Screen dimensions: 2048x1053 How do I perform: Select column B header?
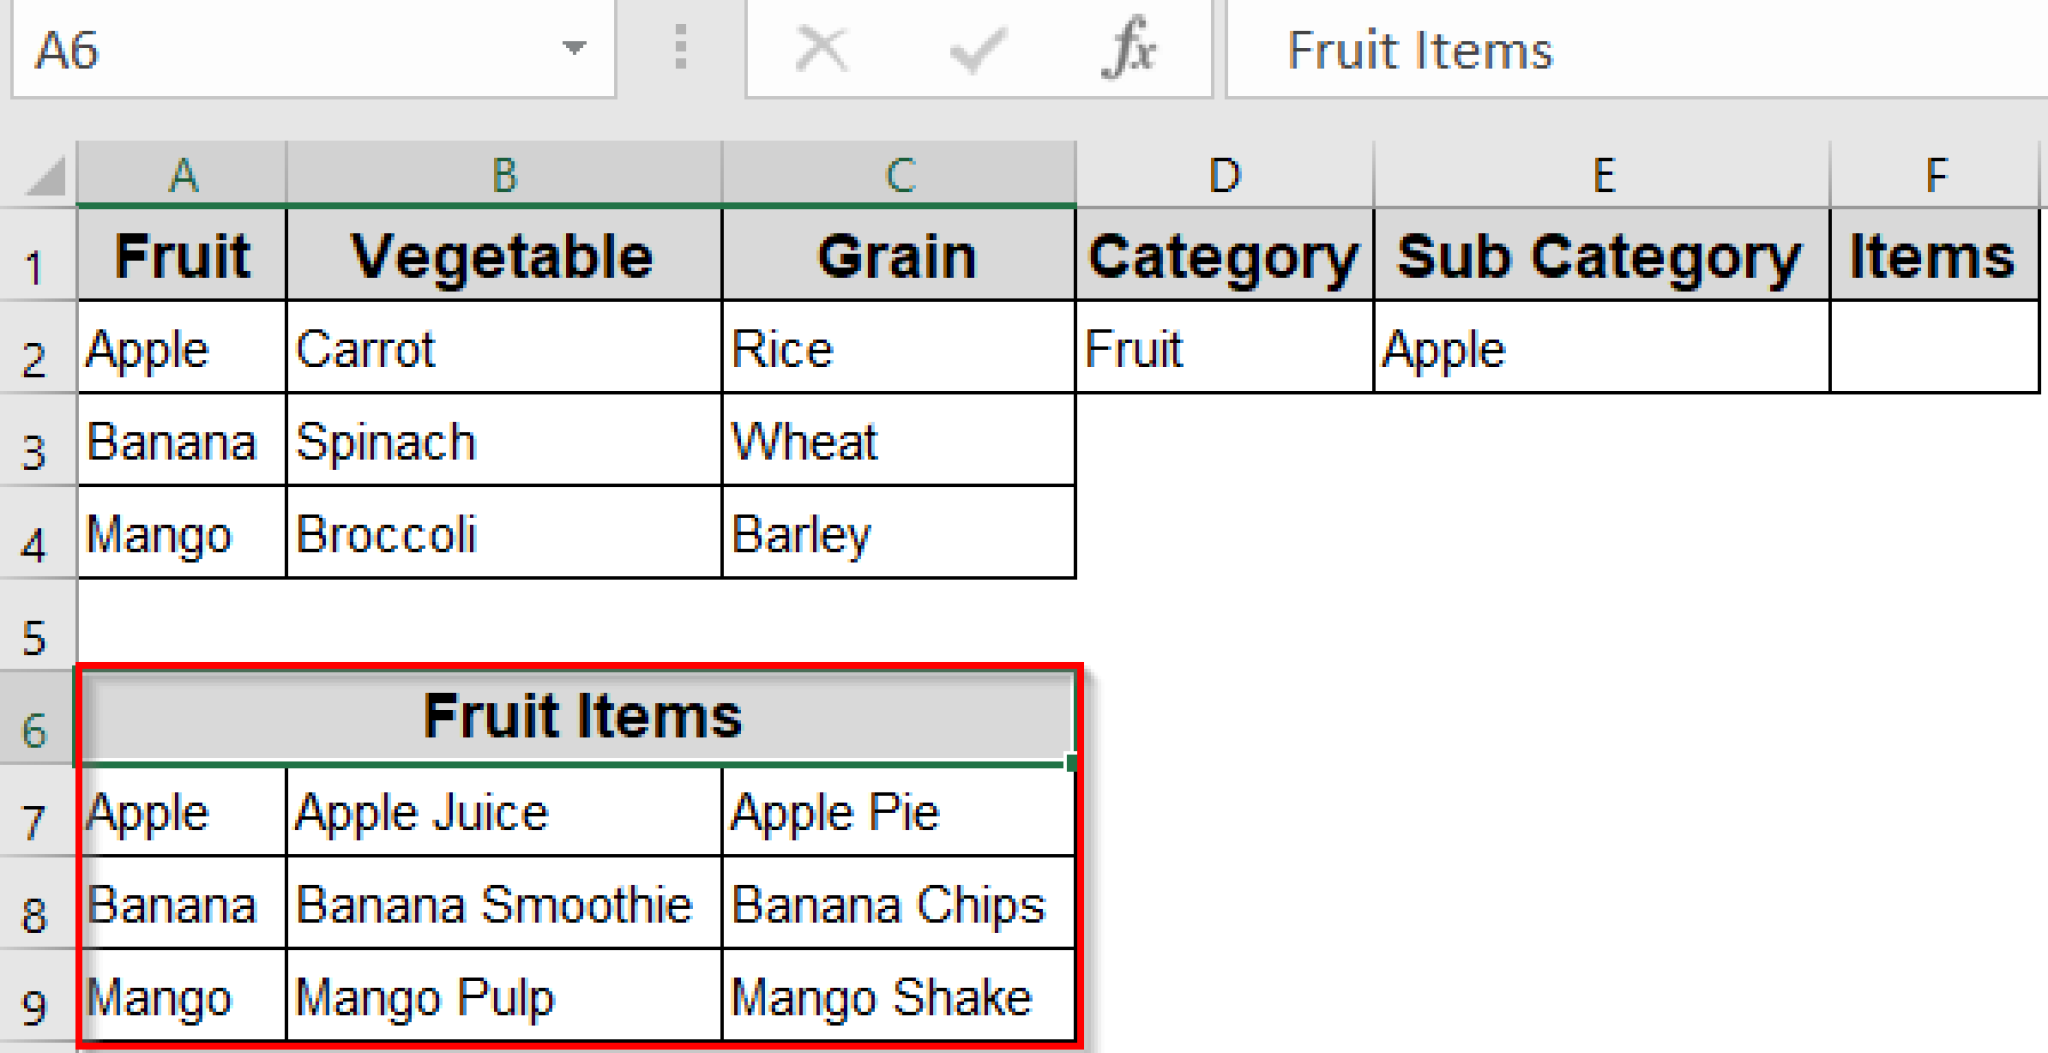[504, 176]
